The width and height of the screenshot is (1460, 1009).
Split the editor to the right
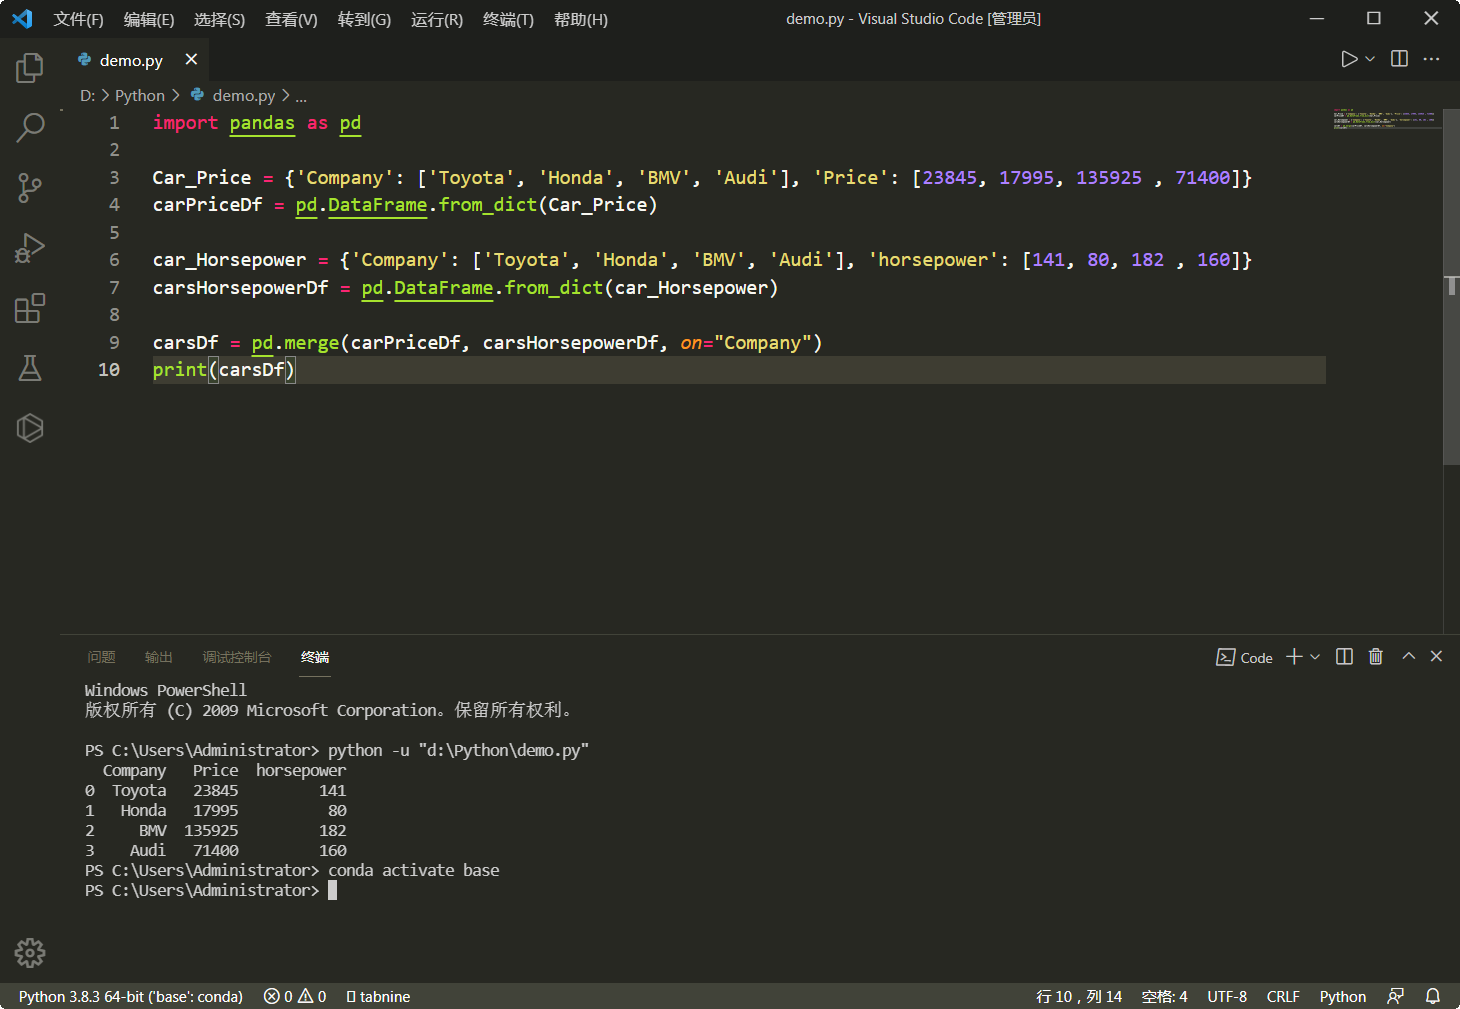point(1397,58)
